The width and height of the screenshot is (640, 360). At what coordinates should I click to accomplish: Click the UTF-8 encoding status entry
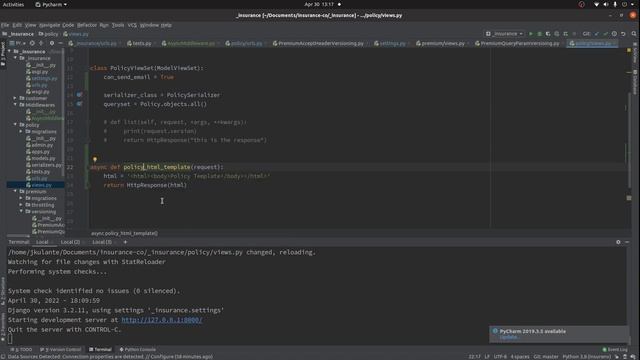tap(500, 356)
